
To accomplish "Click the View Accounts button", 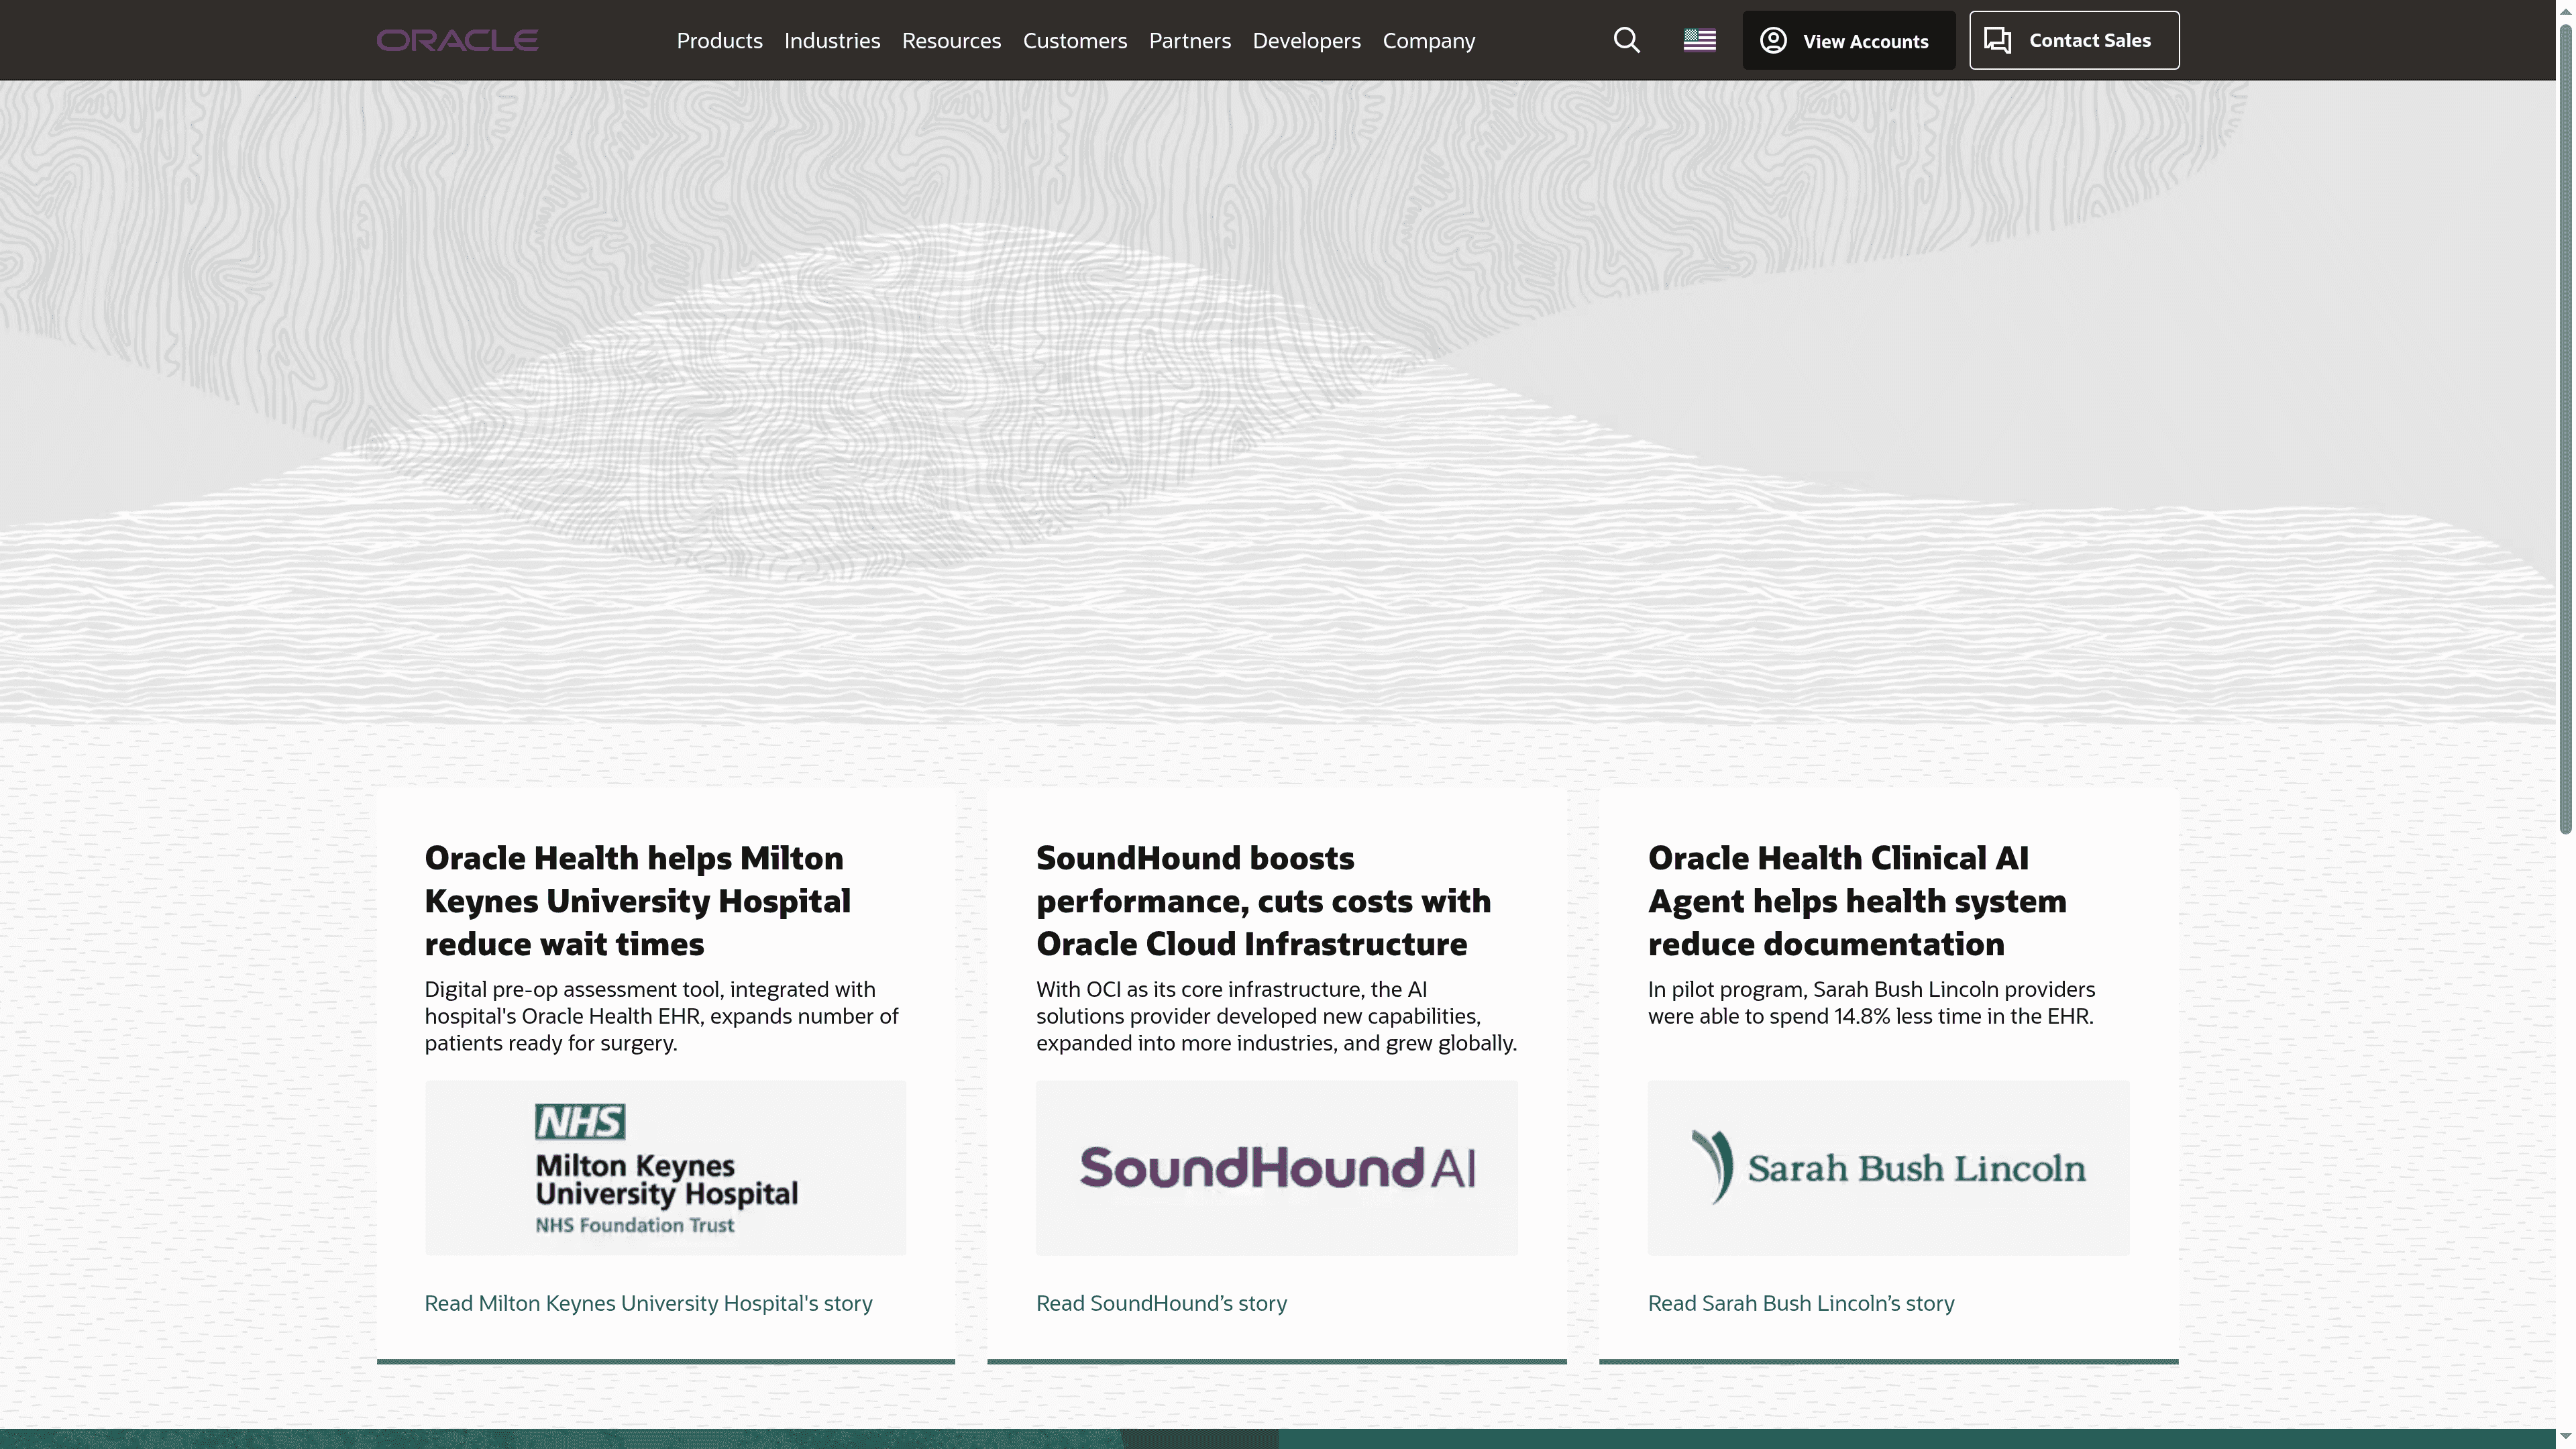I will [1848, 40].
